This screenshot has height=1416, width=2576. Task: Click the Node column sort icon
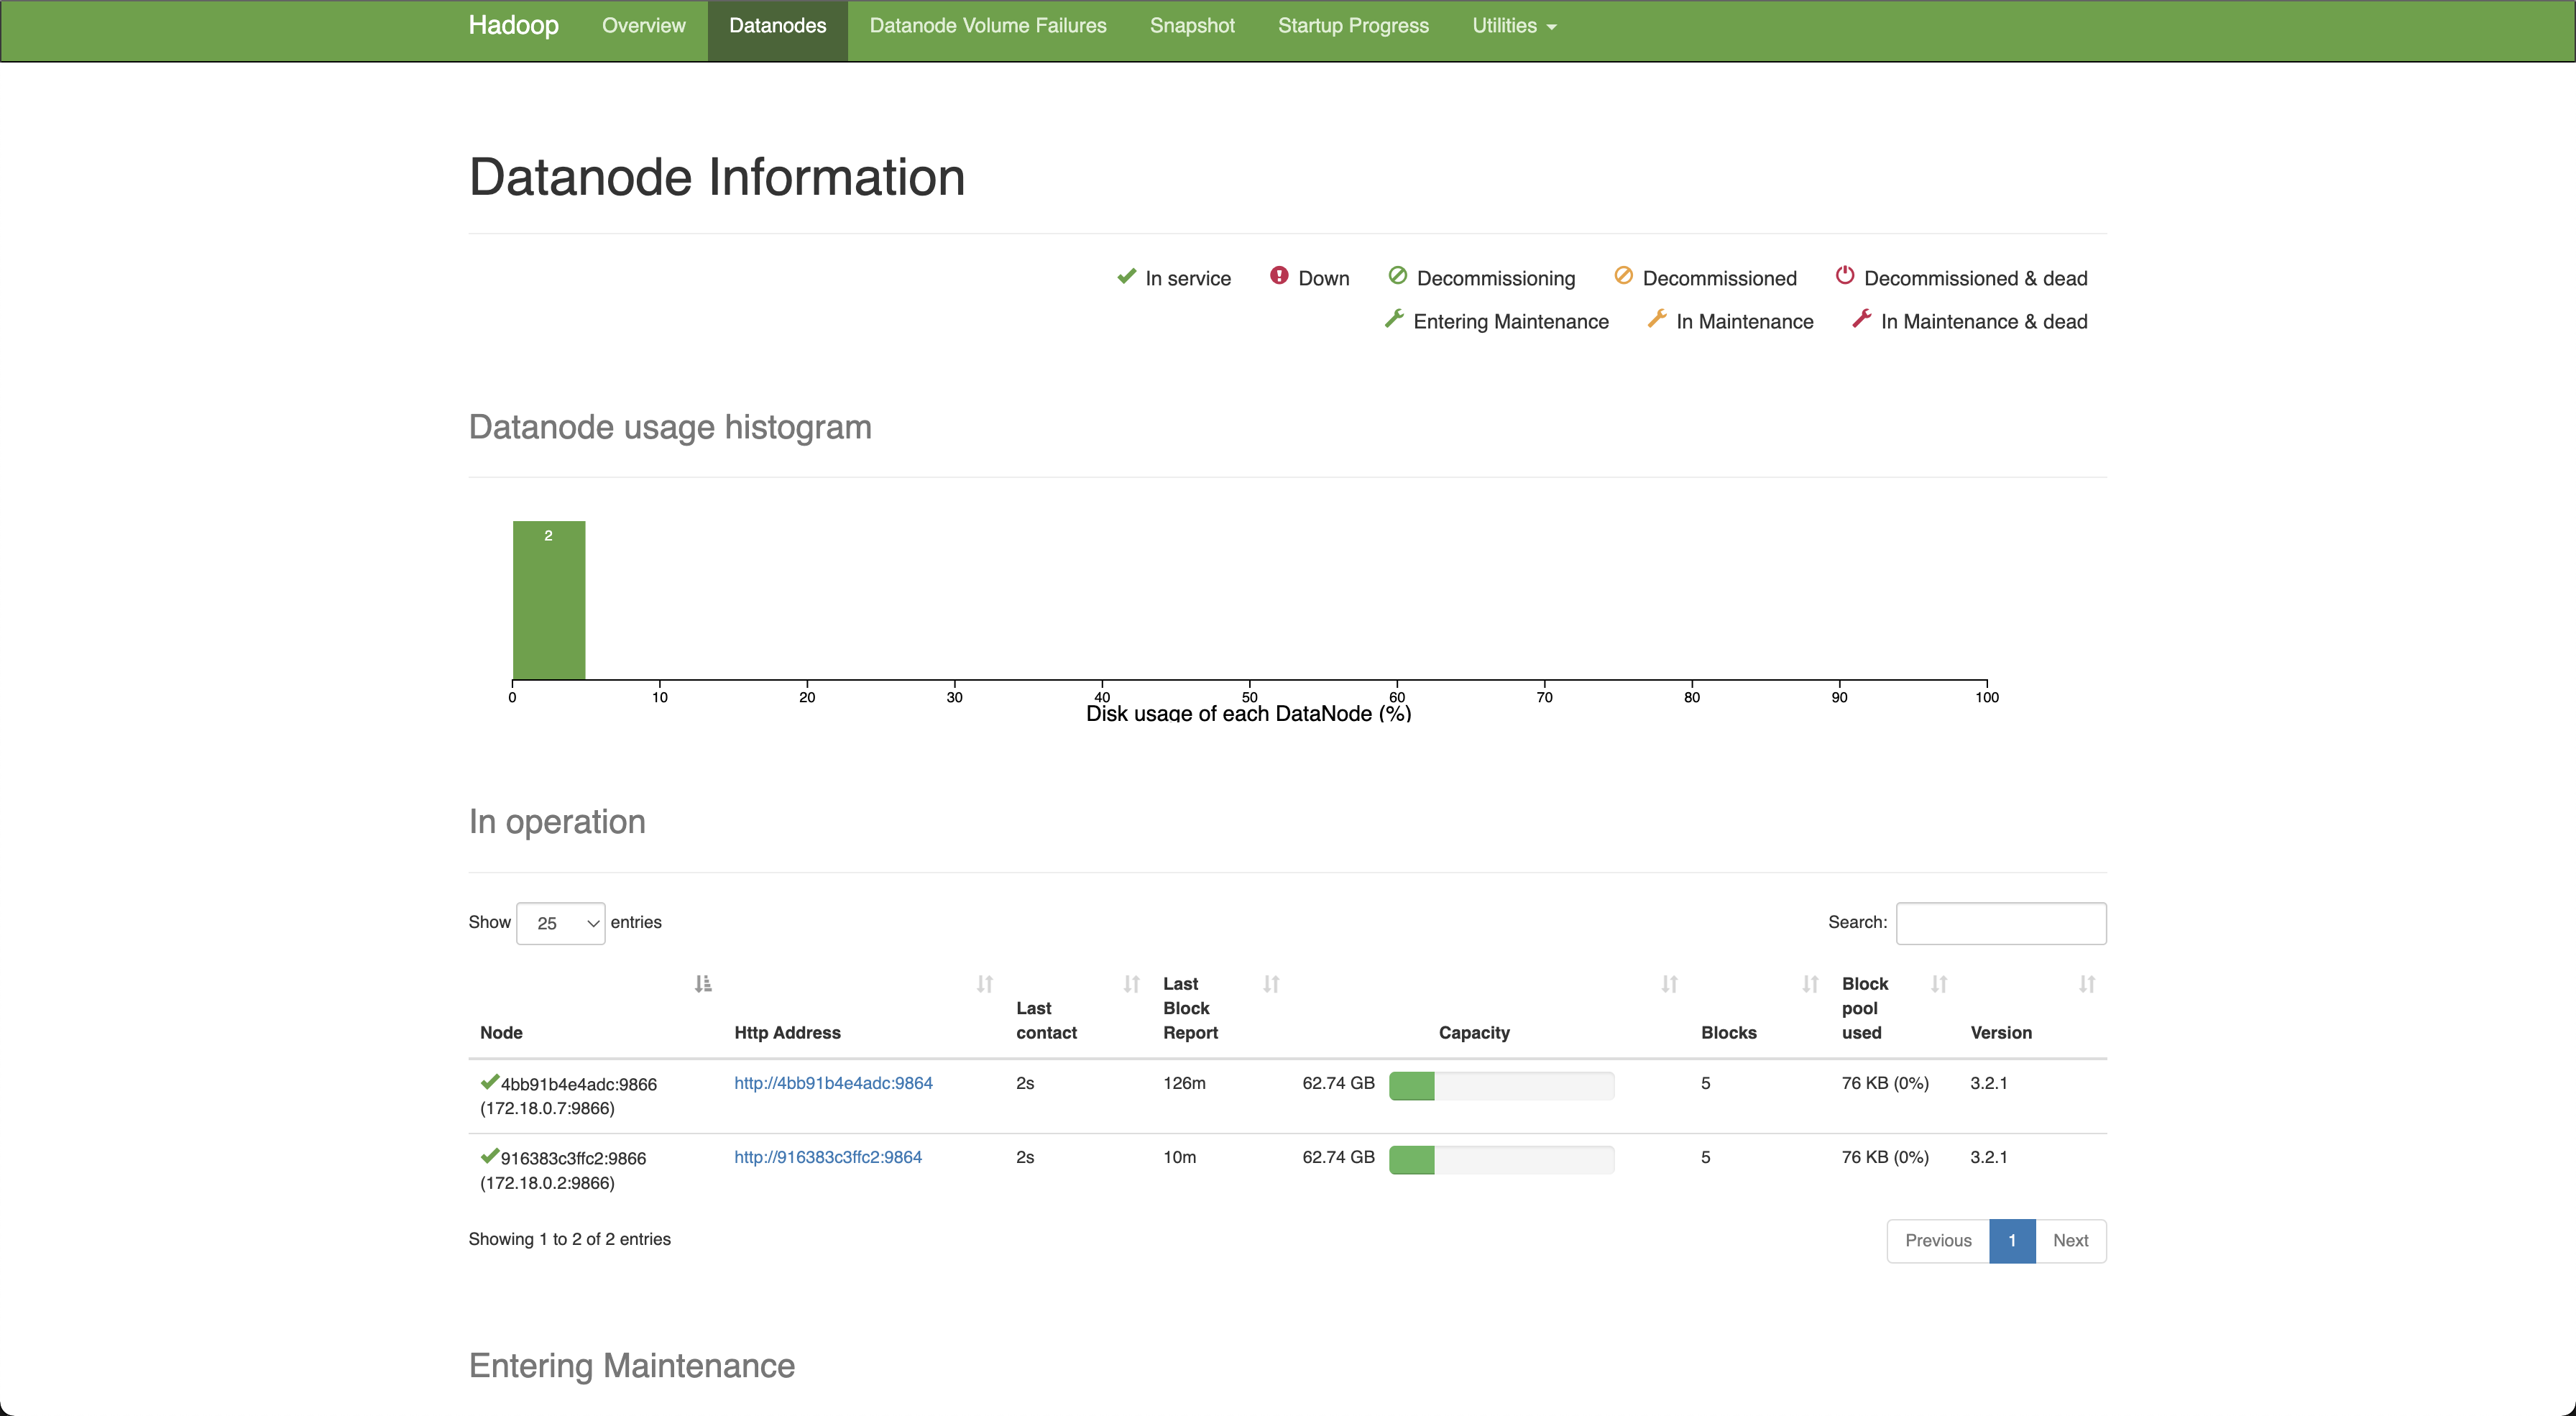(703, 984)
